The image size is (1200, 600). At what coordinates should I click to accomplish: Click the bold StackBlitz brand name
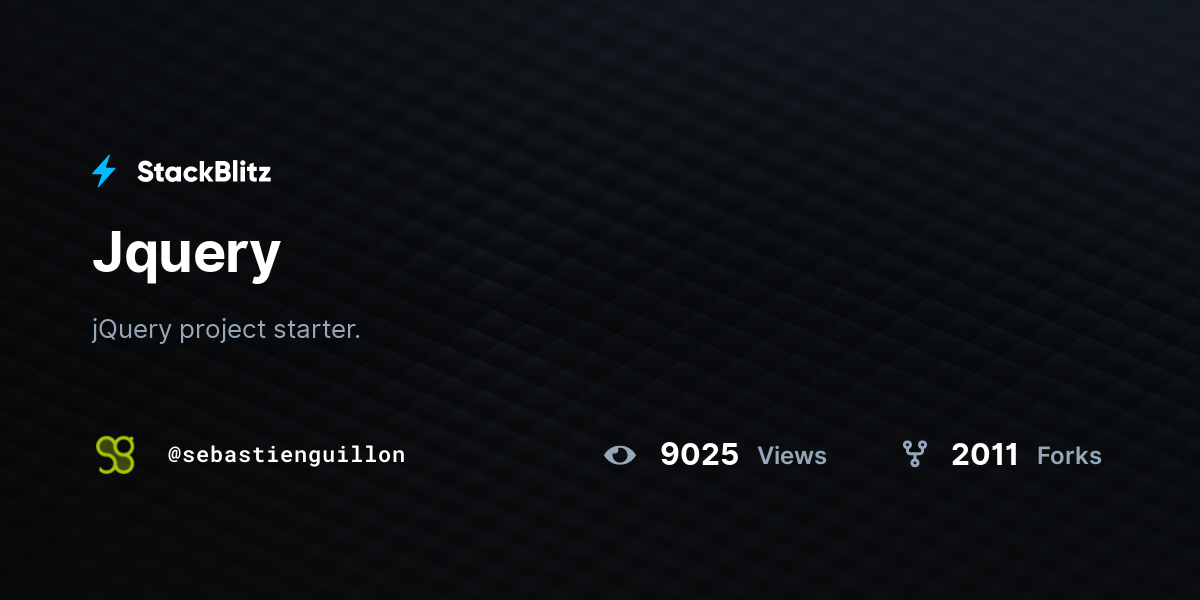pyautogui.click(x=204, y=172)
